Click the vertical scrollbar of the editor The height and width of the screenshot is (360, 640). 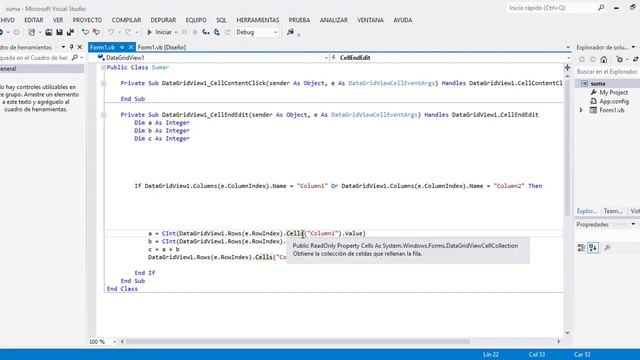567,147
